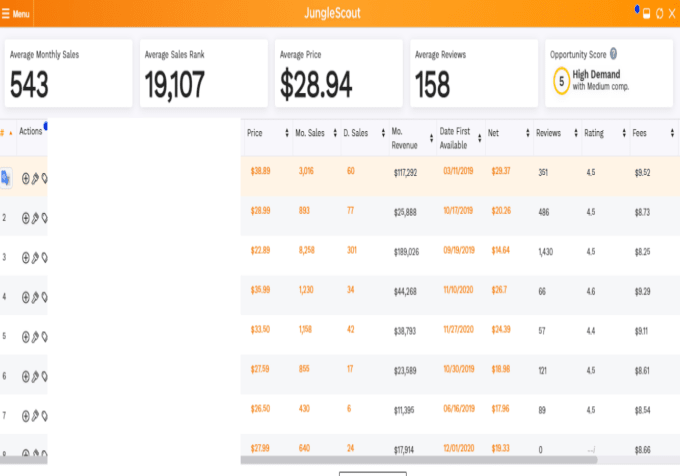Viewport: 680px width, 476px height.
Task: Add first row product with plus icon
Action: pyautogui.click(x=26, y=178)
